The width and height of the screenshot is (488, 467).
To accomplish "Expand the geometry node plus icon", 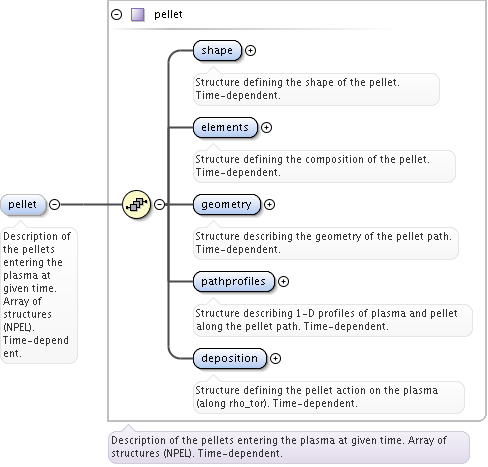I will [x=269, y=205].
